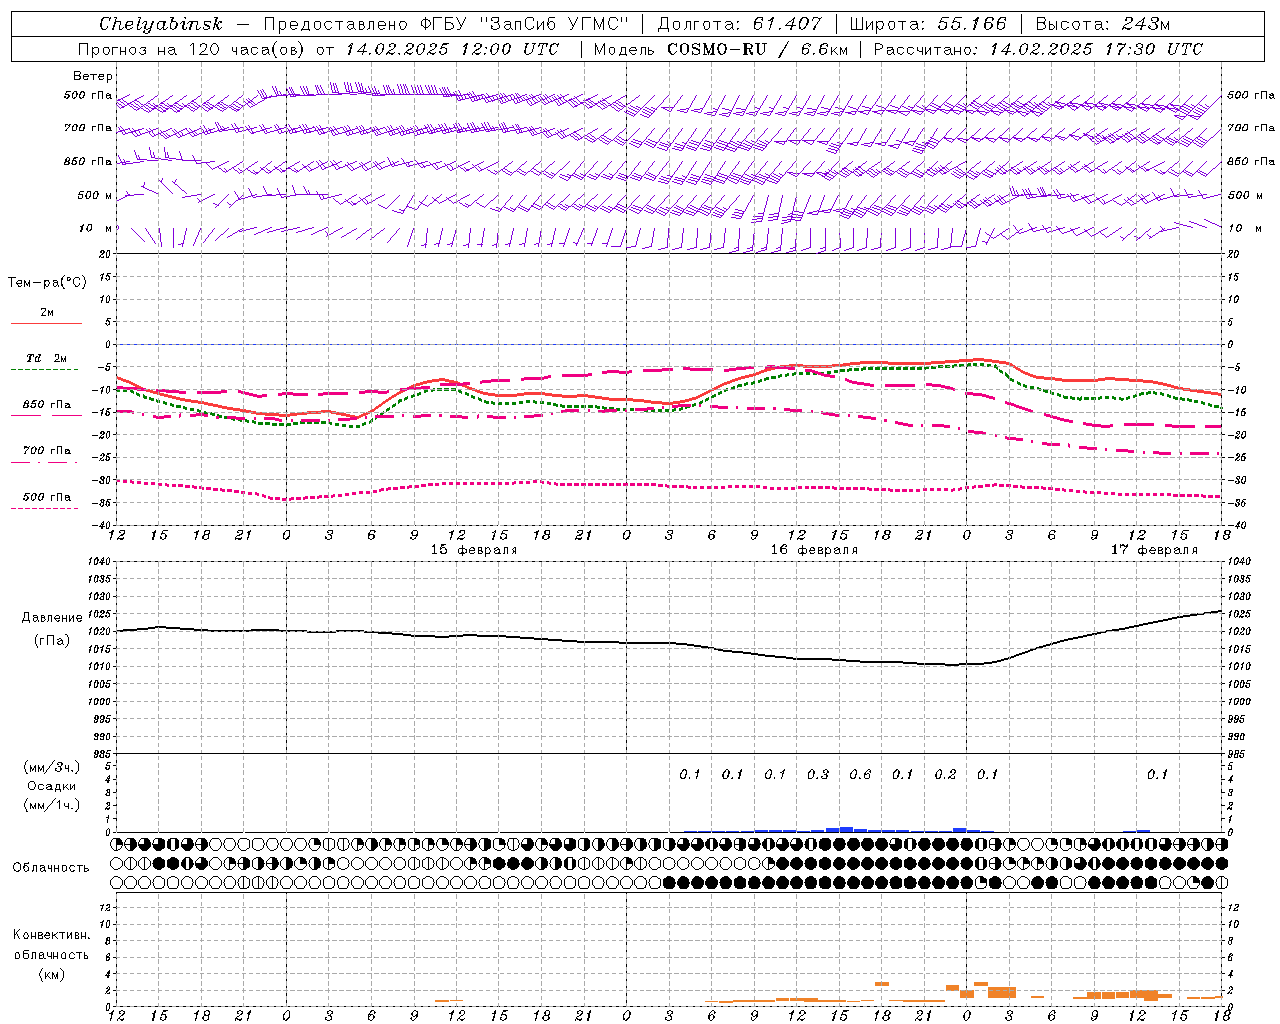The image size is (1280, 1024).
Task: Click the 0.3 precipitation amount value
Action: tap(818, 774)
